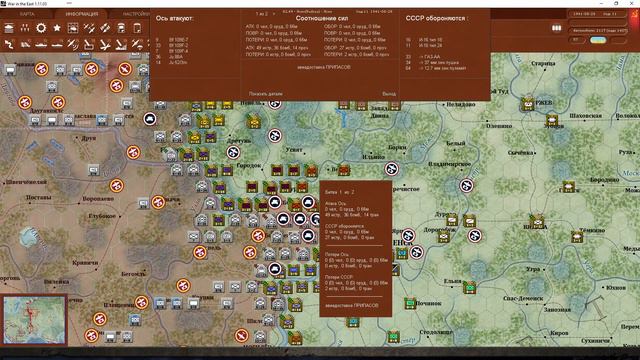
Task: Select the unit counter near Шаховская
Action: coord(552,120)
